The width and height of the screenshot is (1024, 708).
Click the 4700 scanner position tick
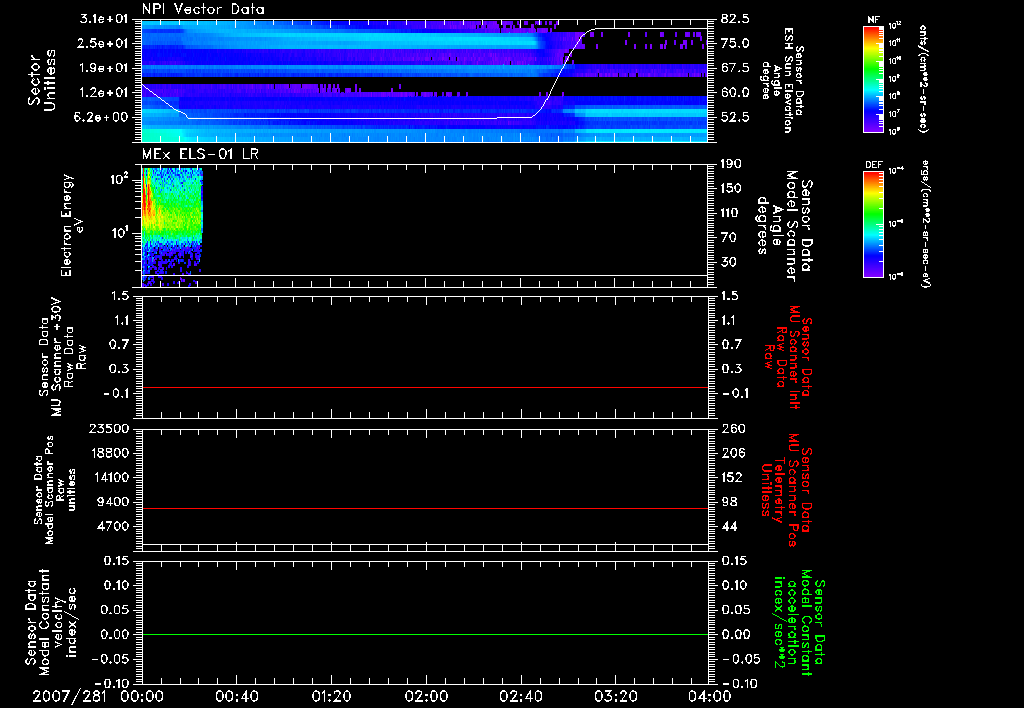click(x=113, y=526)
